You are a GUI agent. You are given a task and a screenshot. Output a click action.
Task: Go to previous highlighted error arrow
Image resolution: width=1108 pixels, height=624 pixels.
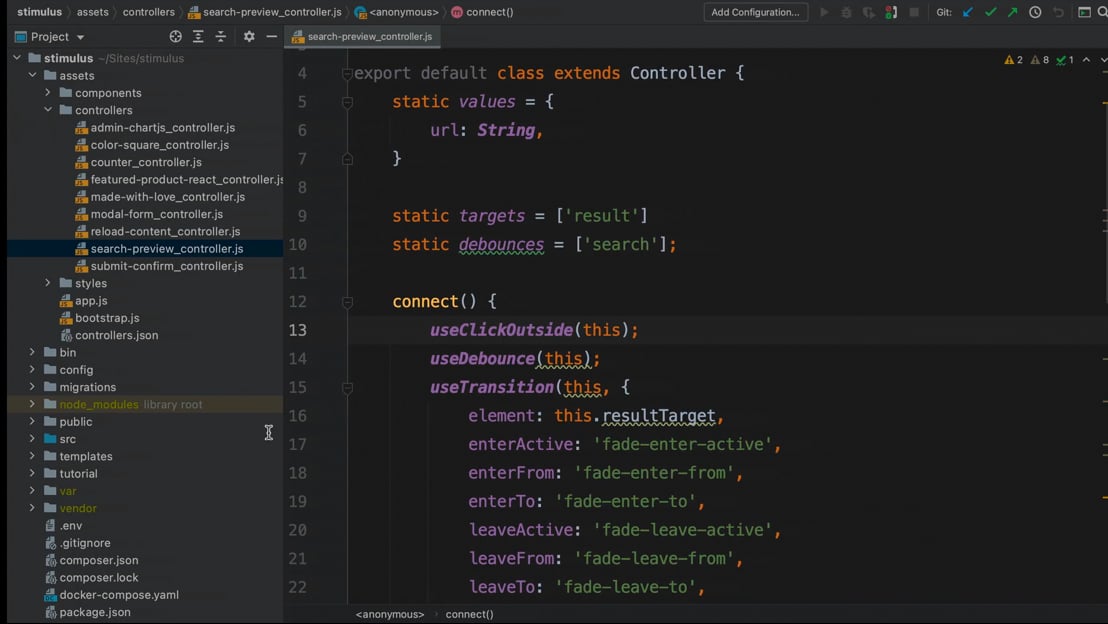click(1086, 60)
